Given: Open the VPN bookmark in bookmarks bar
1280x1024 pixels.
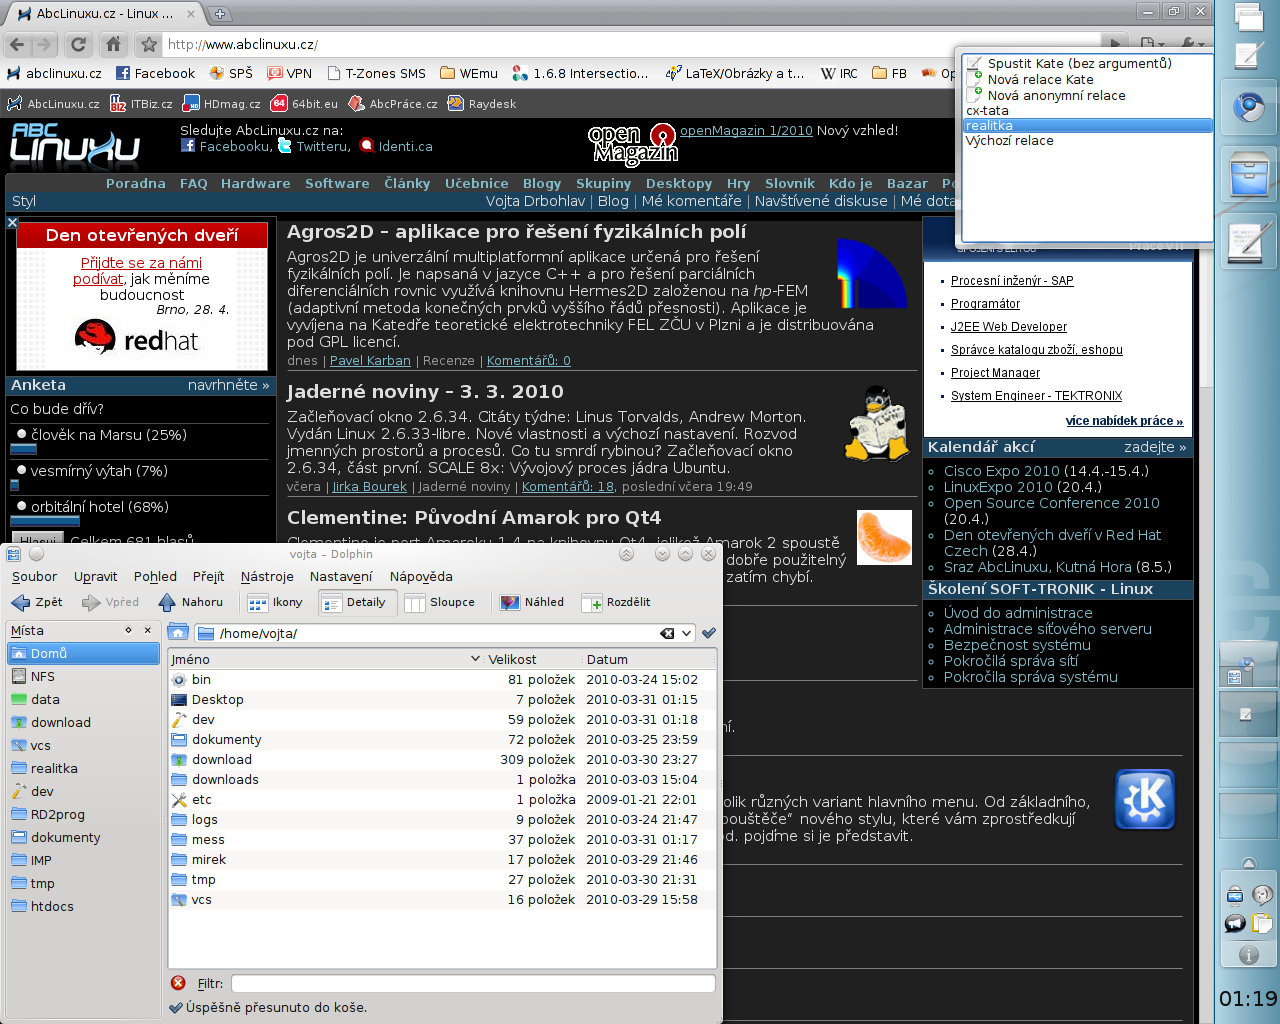Looking at the screenshot, I should tap(289, 73).
